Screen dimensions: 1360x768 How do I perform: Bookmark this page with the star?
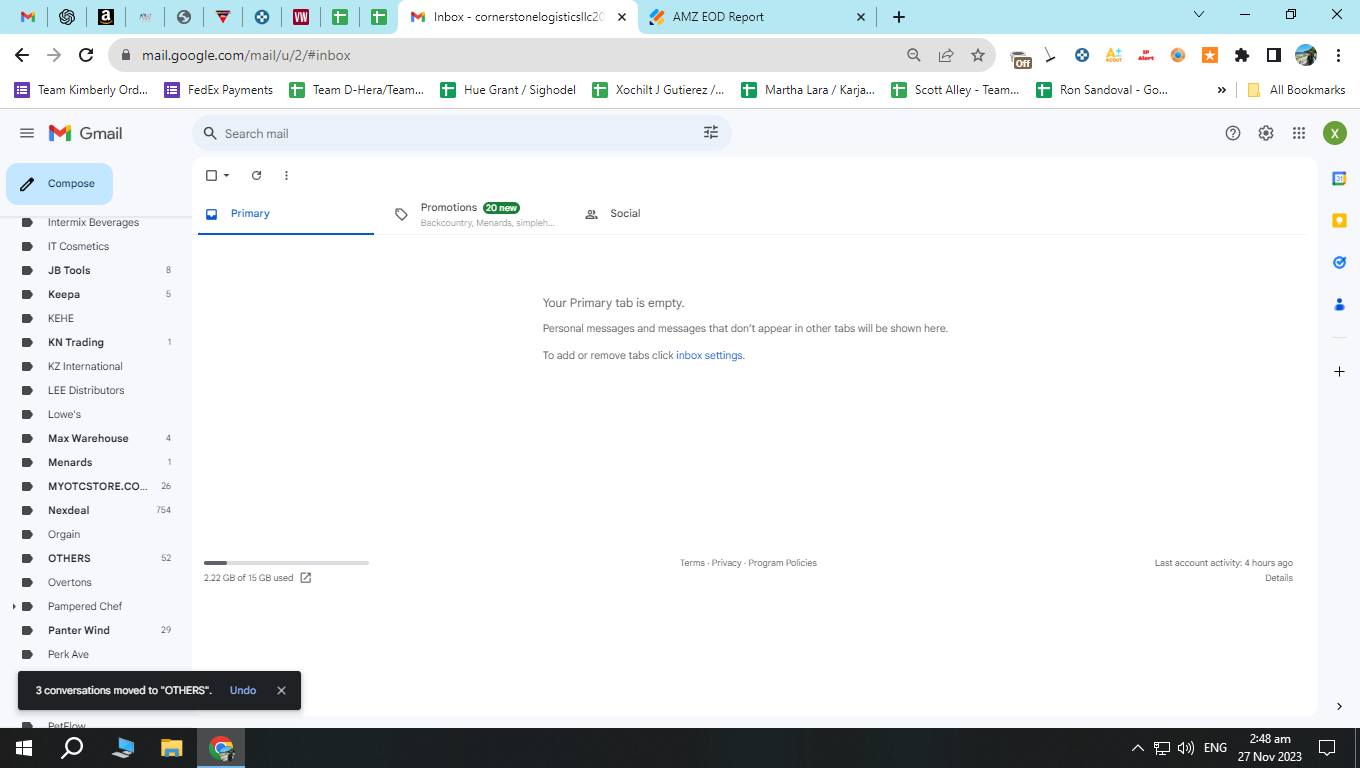(978, 55)
